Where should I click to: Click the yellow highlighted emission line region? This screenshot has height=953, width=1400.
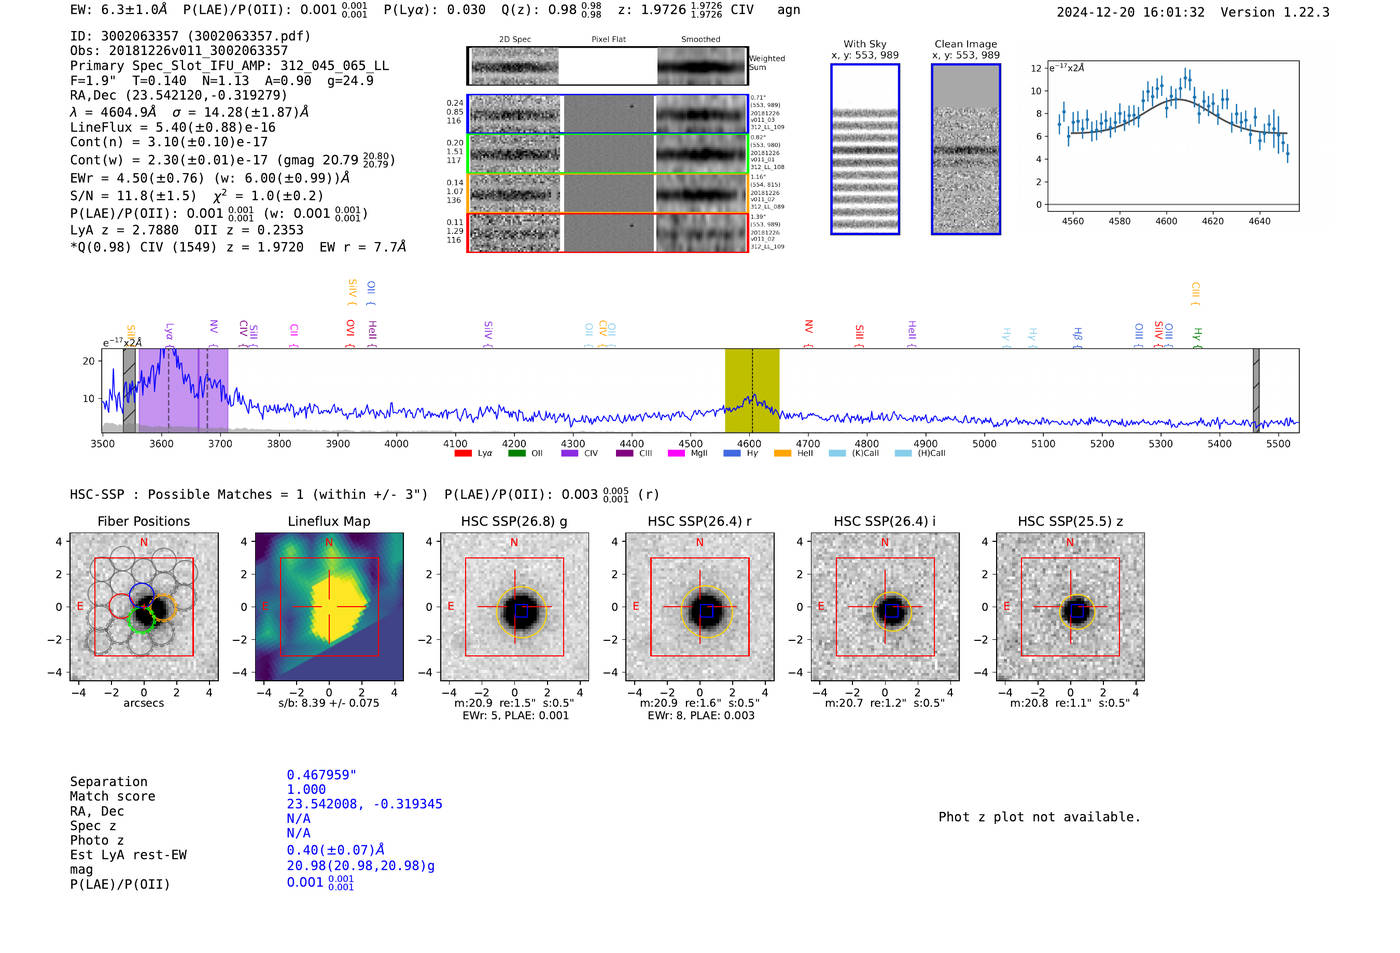point(752,390)
